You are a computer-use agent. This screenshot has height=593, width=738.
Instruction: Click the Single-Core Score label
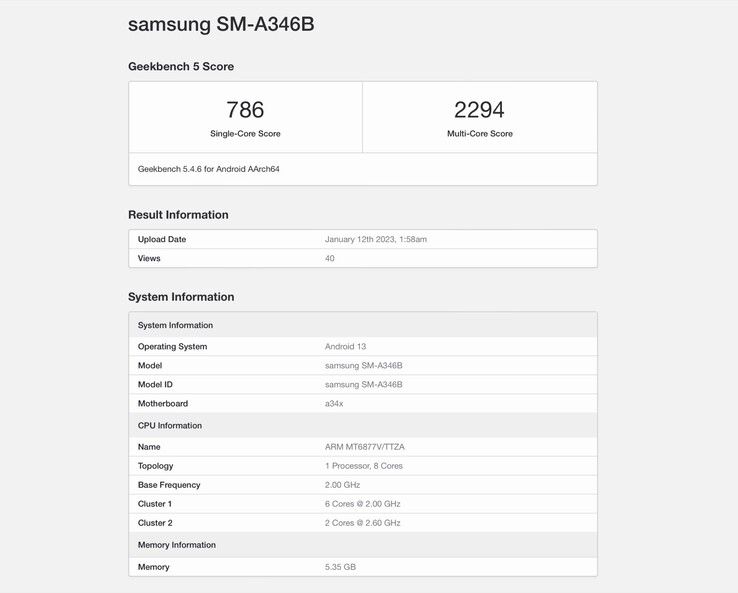click(245, 134)
